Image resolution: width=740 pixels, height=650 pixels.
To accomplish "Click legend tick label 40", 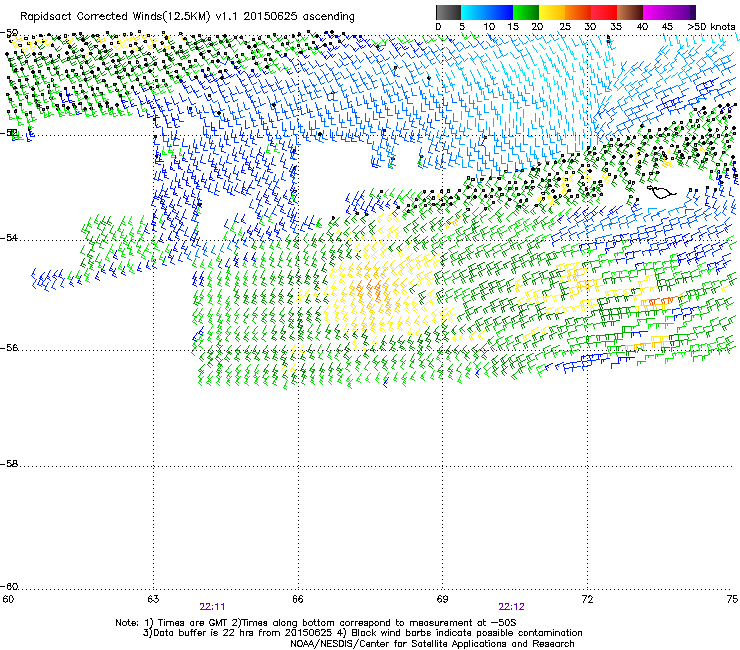I will pyautogui.click(x=642, y=27).
